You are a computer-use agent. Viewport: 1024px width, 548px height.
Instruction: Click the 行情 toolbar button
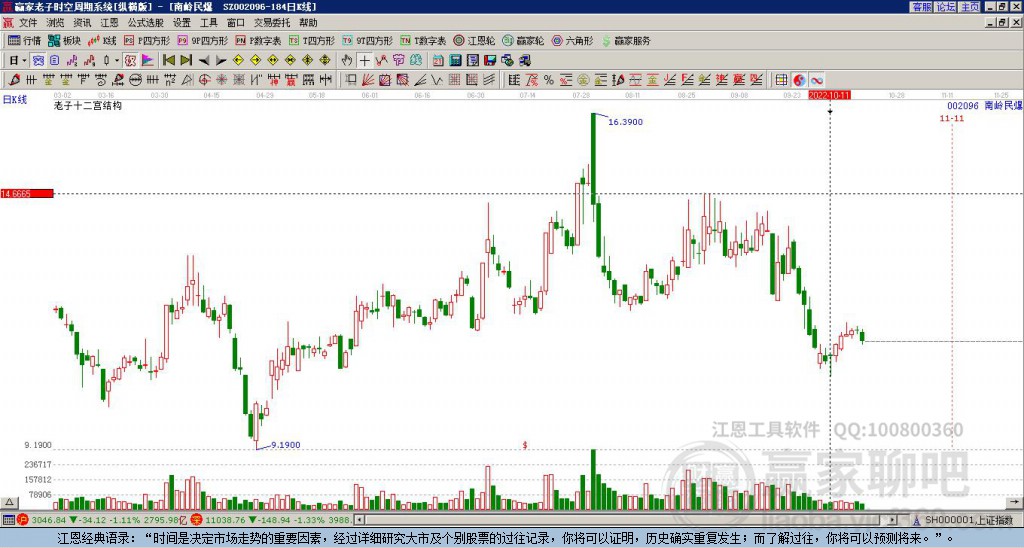pos(24,40)
